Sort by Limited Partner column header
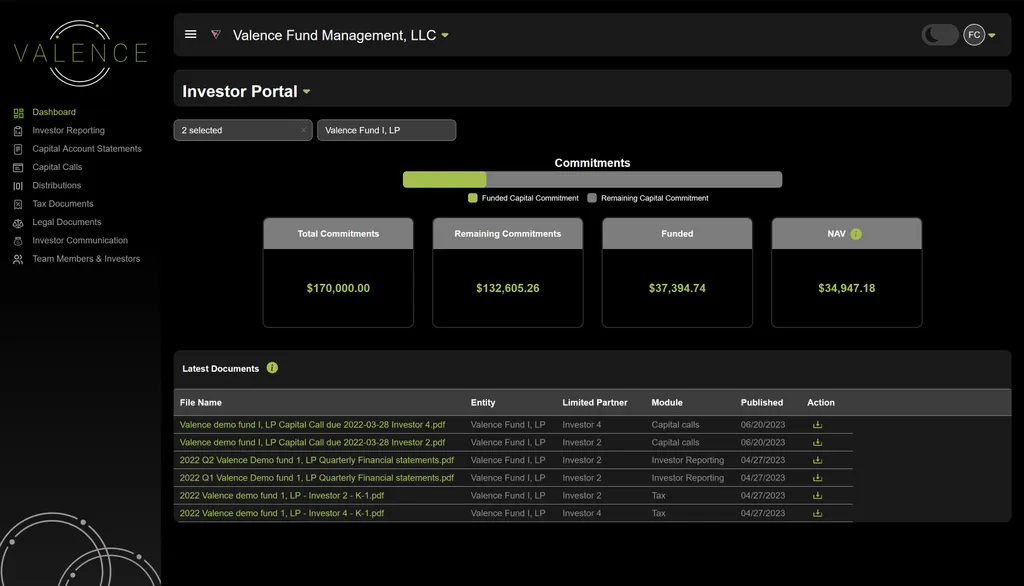 coord(595,402)
